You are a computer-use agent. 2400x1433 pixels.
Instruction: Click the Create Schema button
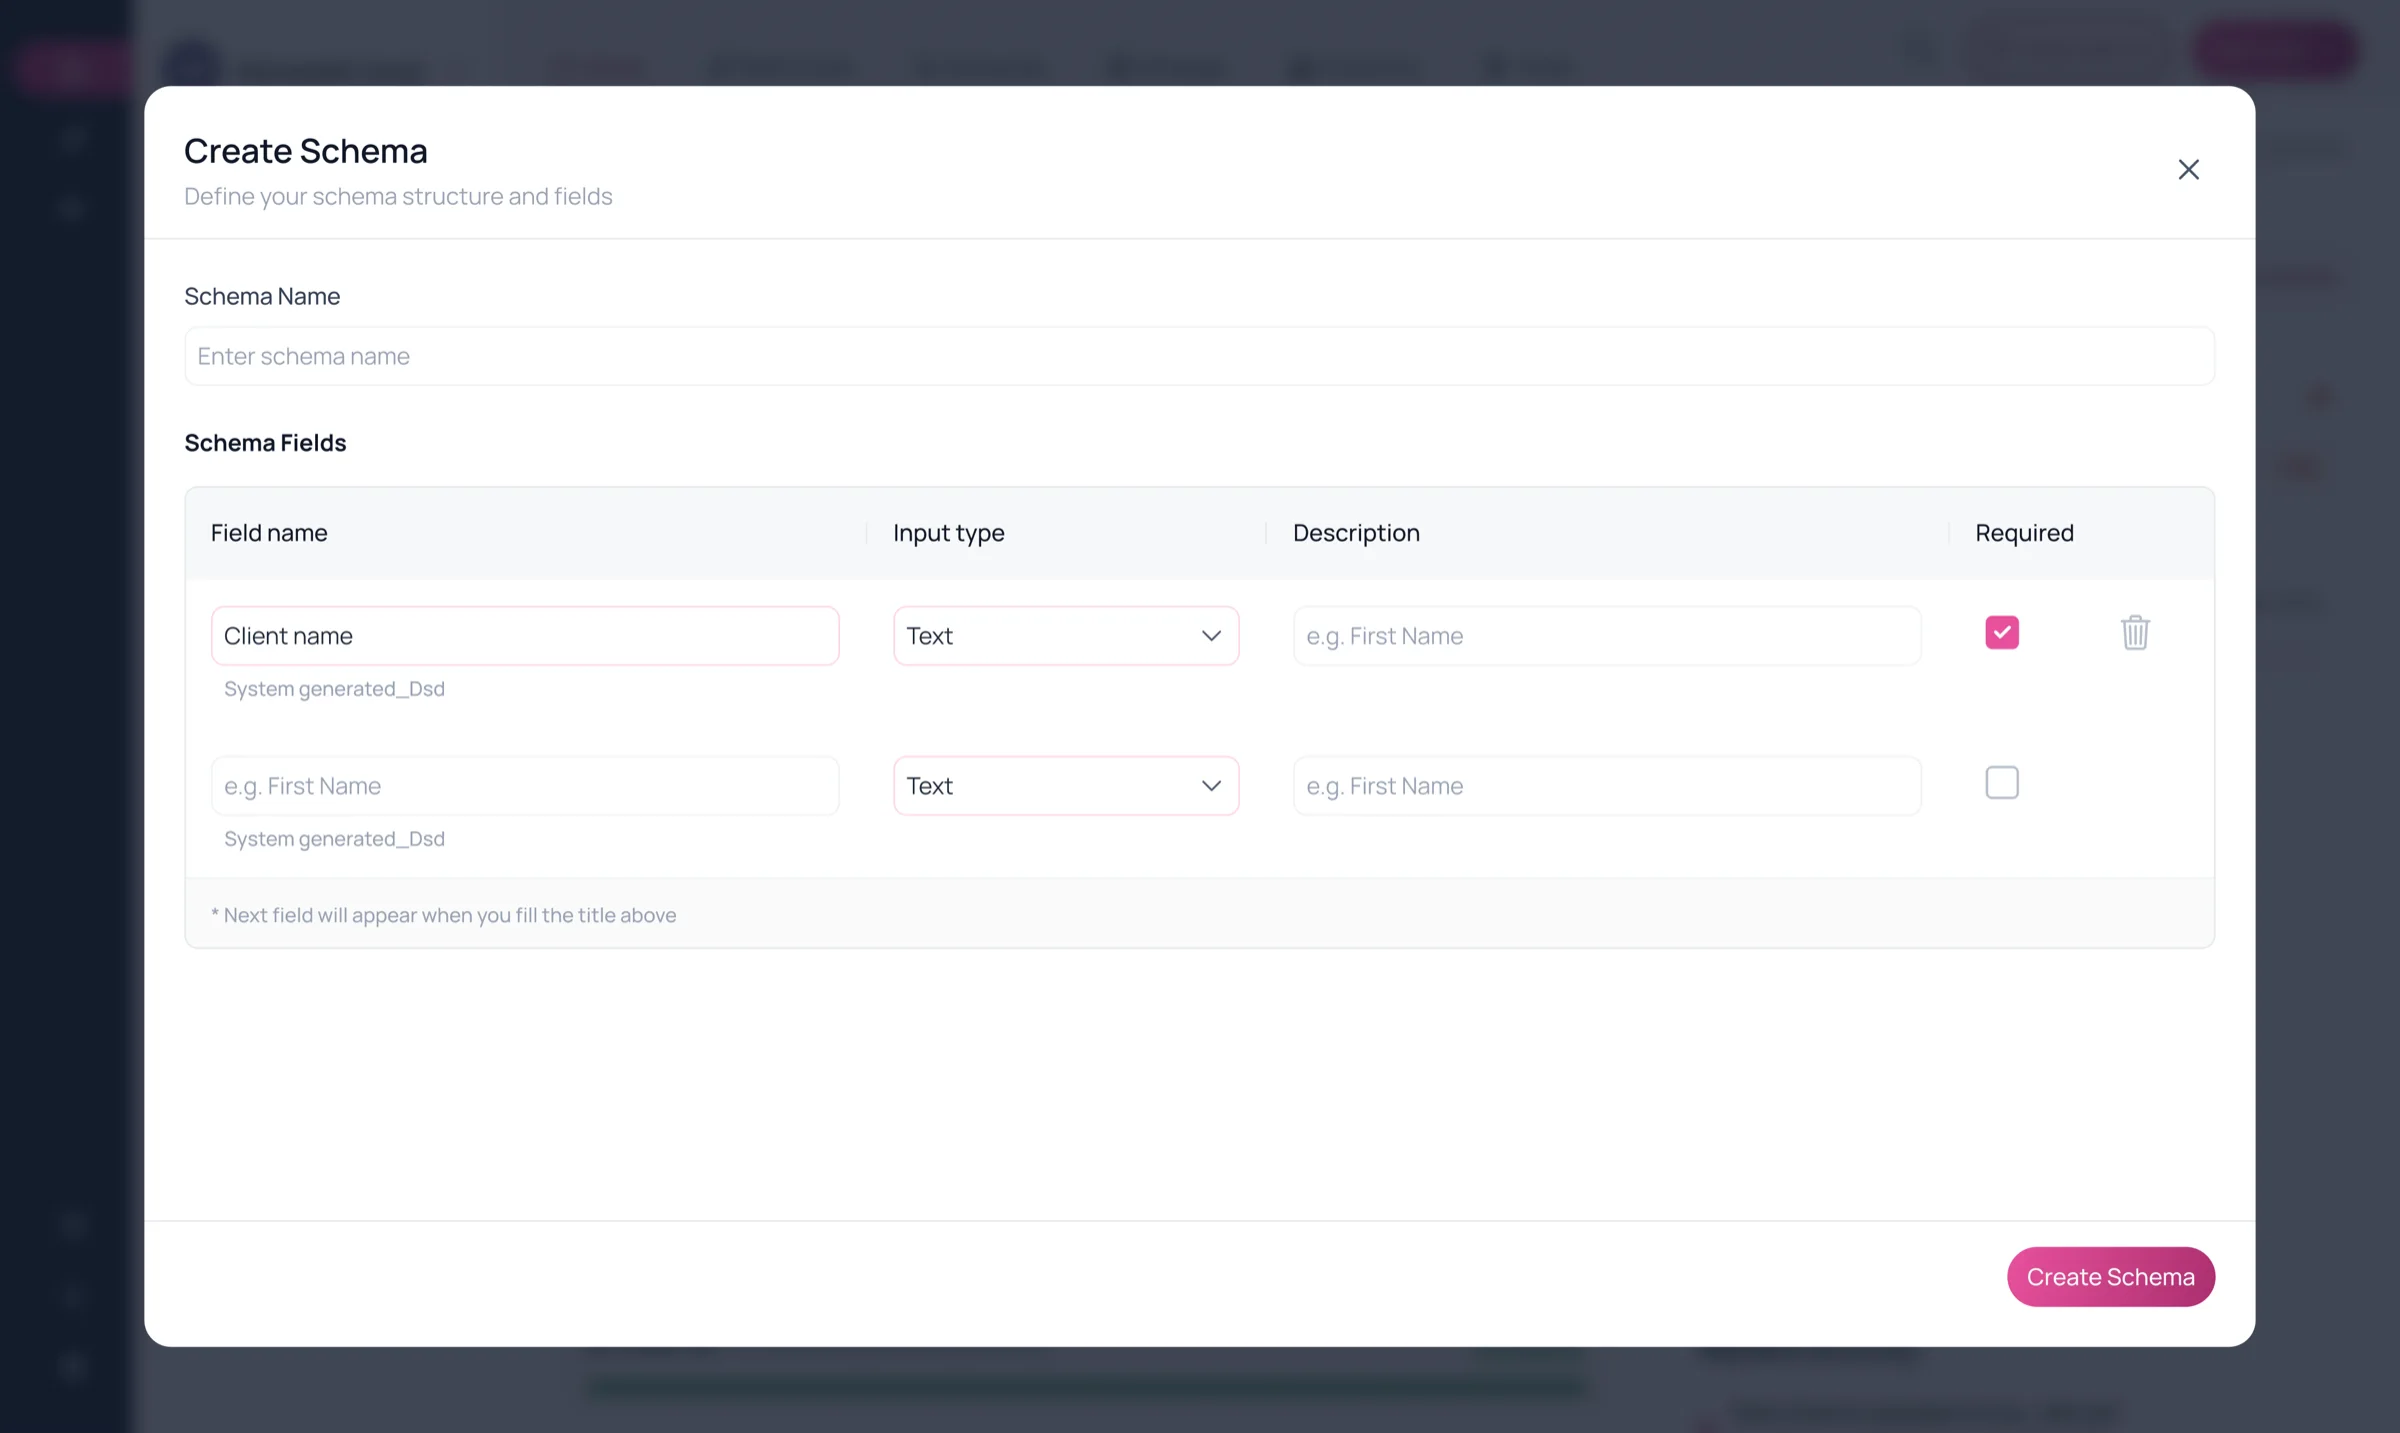tap(2111, 1277)
